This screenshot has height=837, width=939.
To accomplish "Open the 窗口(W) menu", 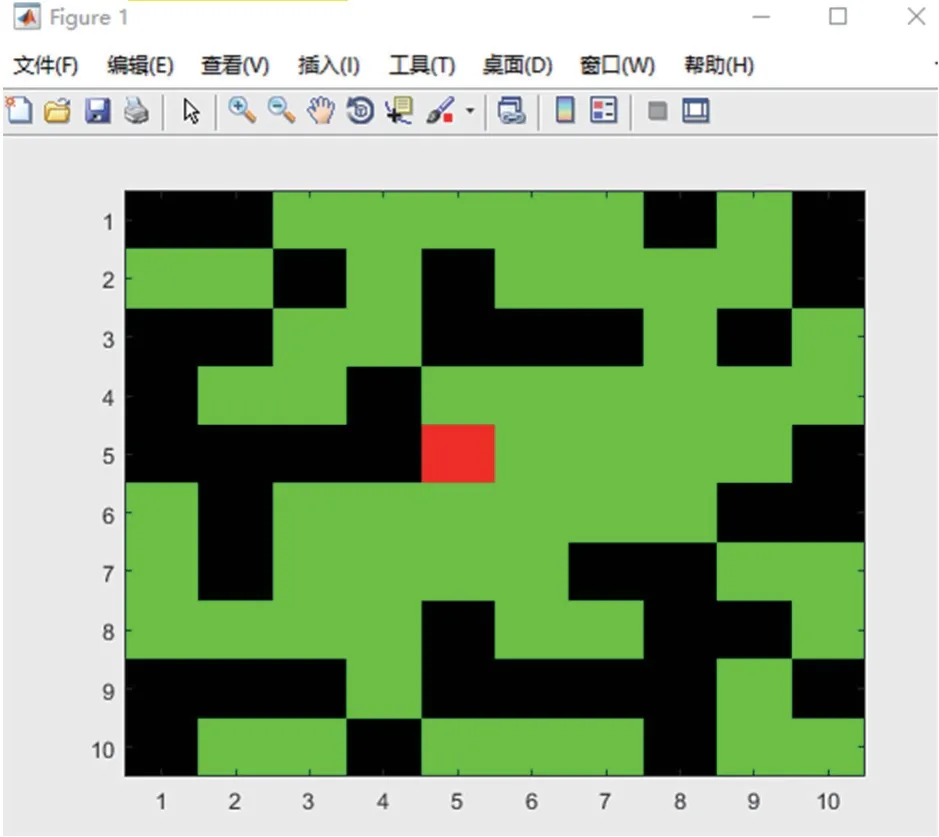I will (617, 65).
